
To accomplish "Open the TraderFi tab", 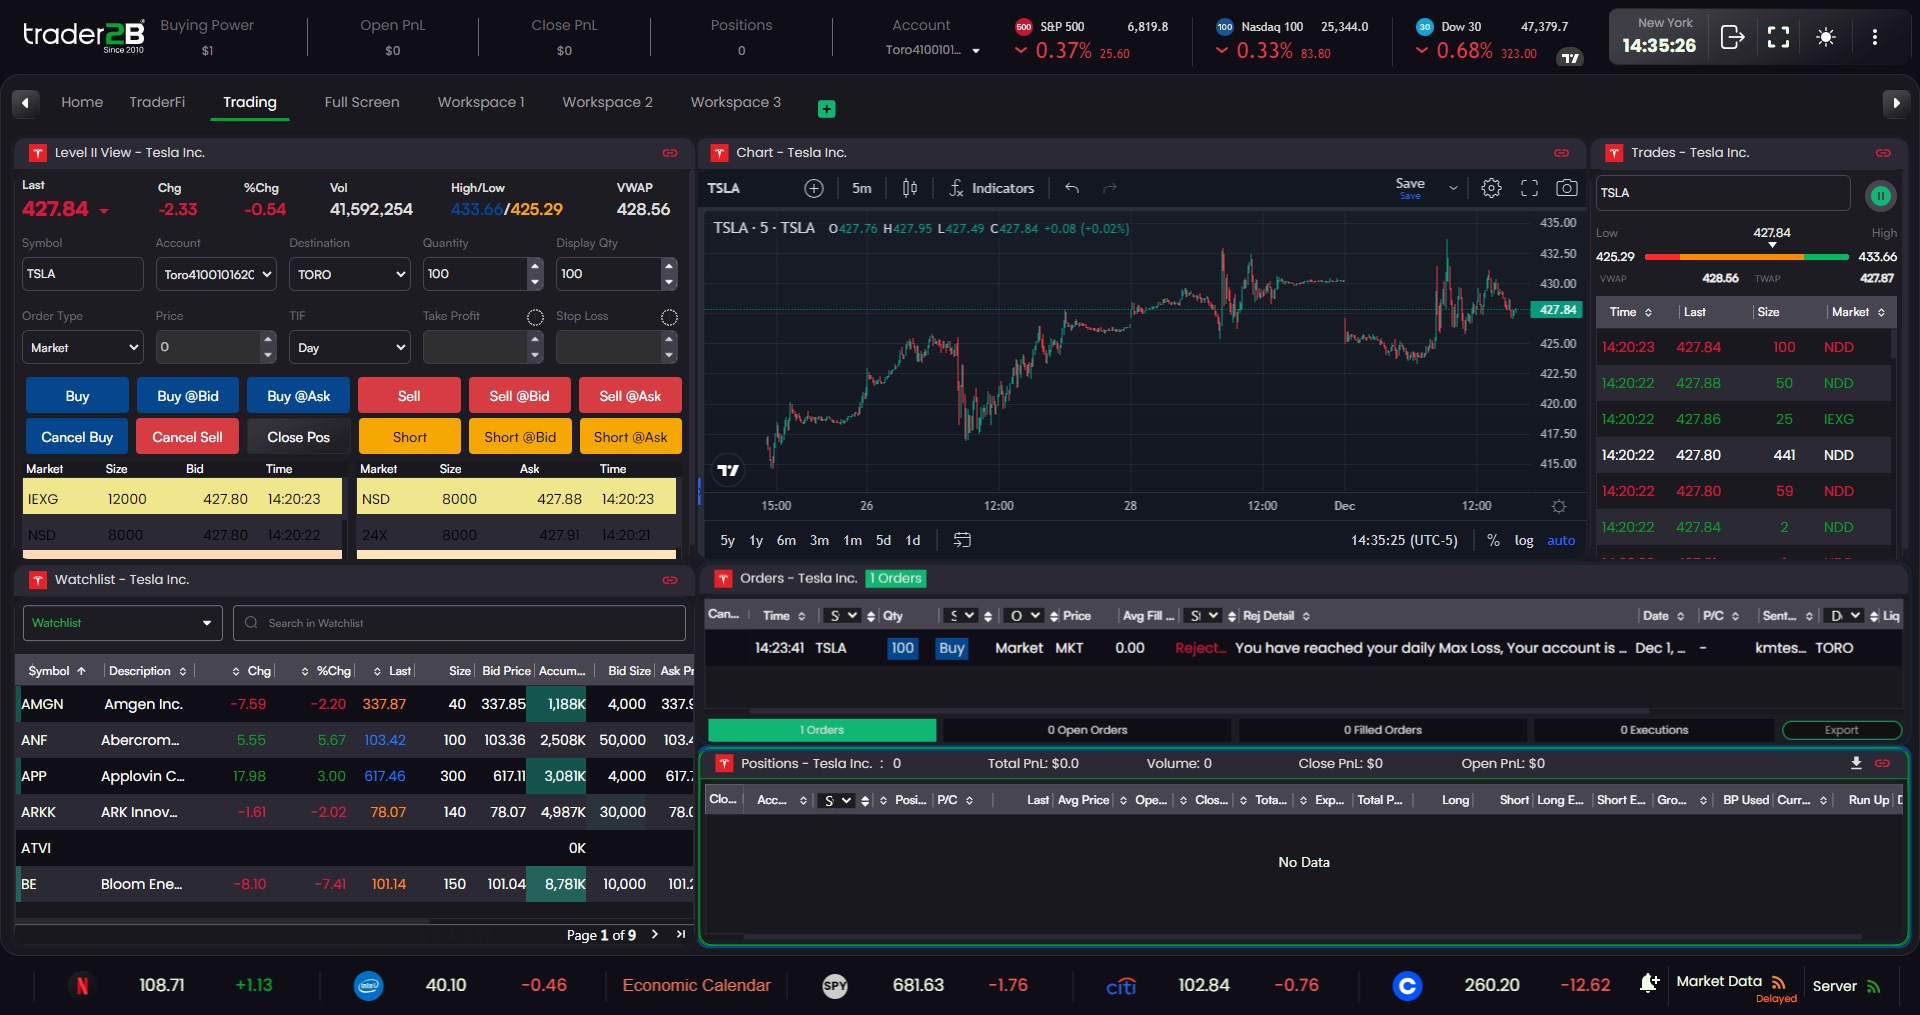I will click(x=157, y=102).
